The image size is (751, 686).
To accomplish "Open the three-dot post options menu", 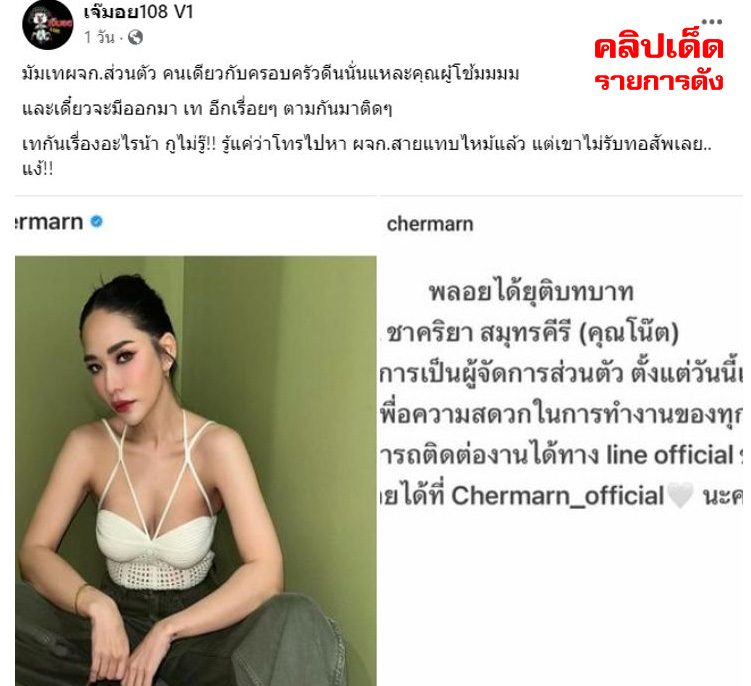I will [x=712, y=22].
